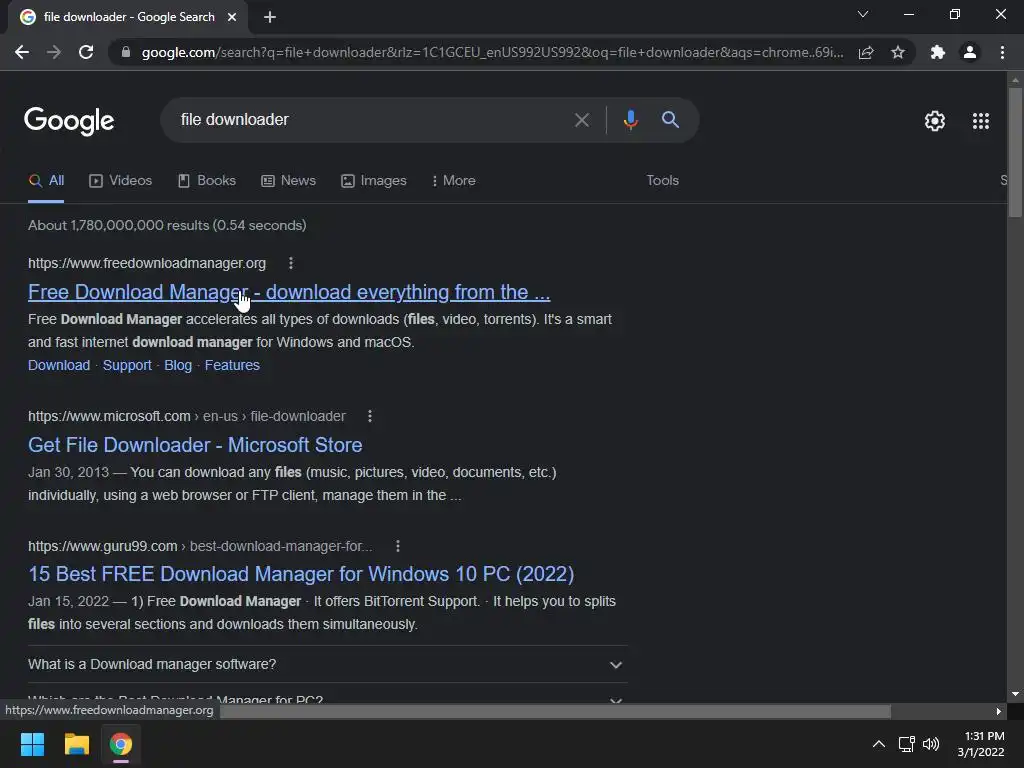Open the volume tray icon
The height and width of the screenshot is (768, 1024).
931,744
